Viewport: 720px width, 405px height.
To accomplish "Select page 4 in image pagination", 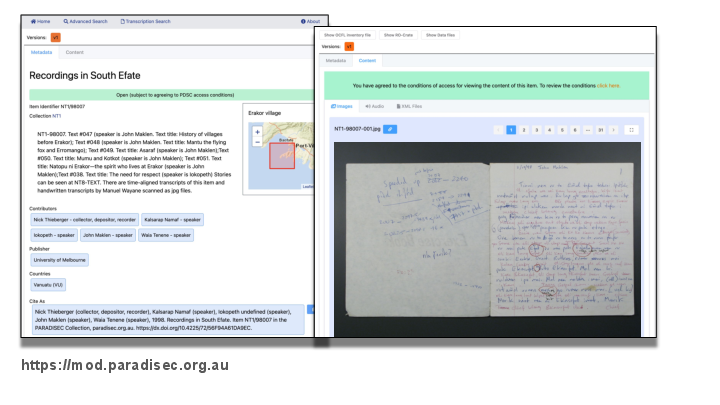I will (549, 130).
